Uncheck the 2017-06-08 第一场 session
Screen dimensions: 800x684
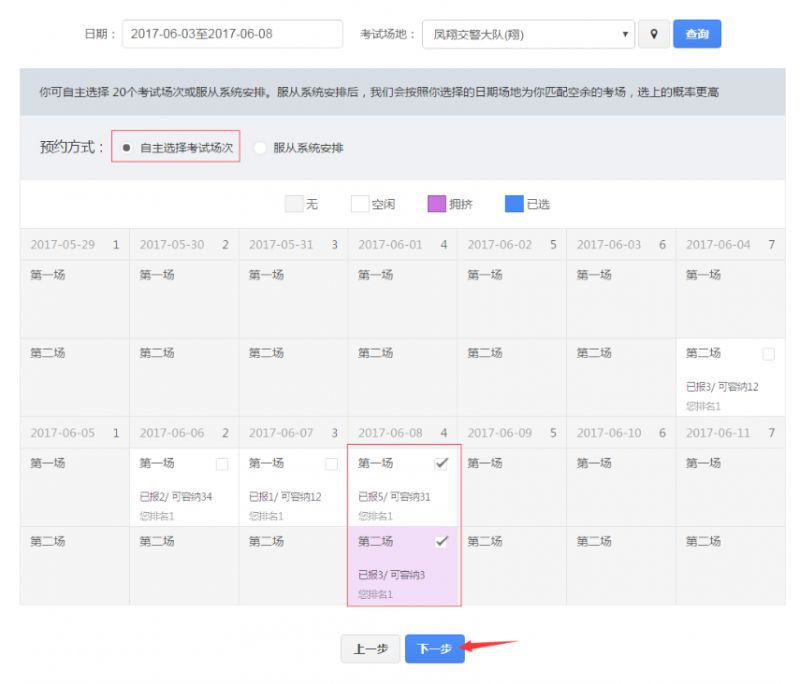pyautogui.click(x=441, y=464)
